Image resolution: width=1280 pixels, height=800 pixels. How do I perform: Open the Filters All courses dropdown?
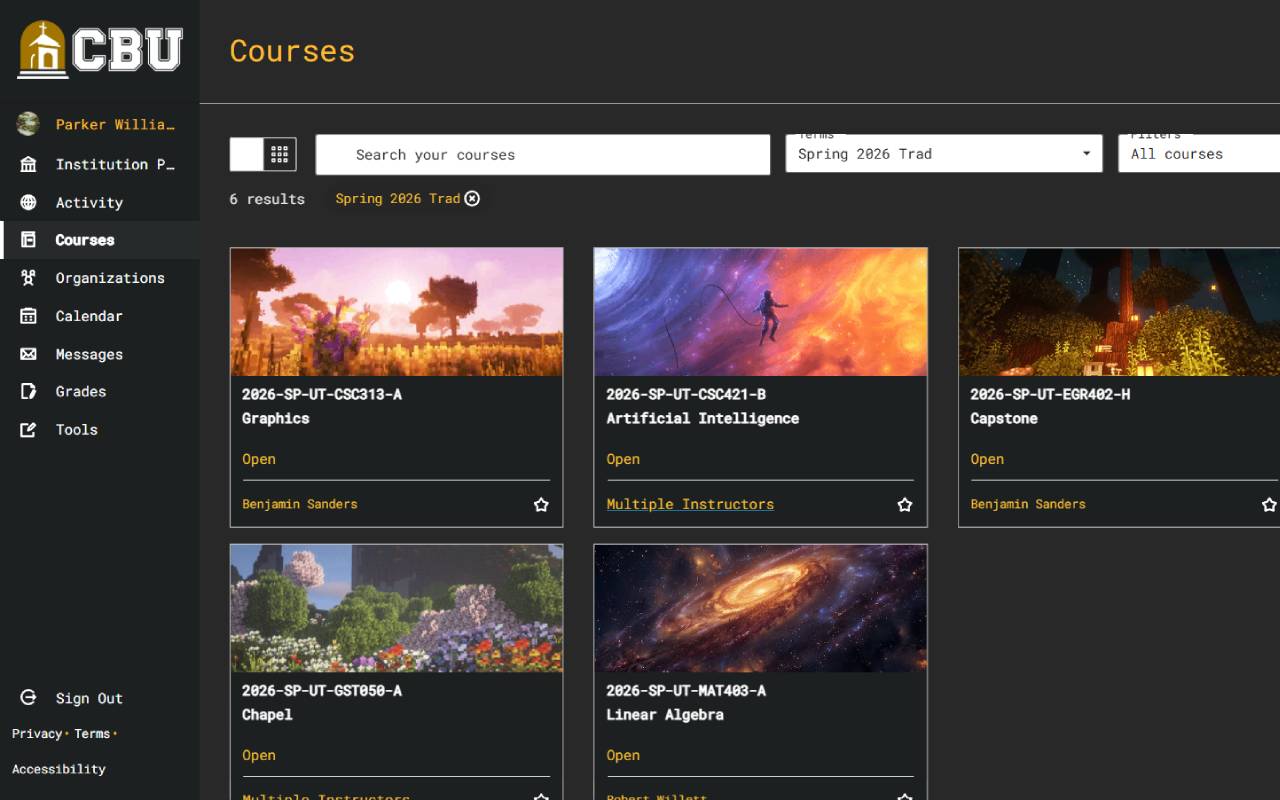pyautogui.click(x=1199, y=154)
